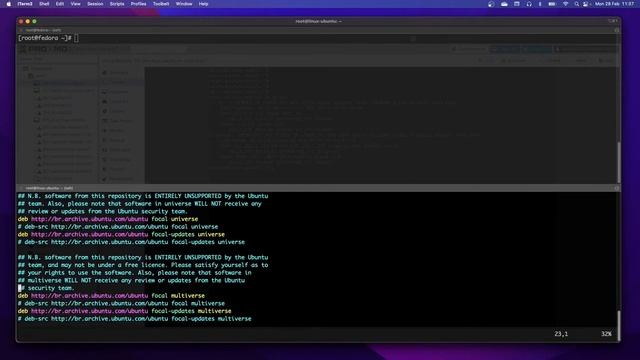Screen dimensions: 640x360
Task: Click the ubuntu pane vertical scrollbar
Action: [619, 325]
